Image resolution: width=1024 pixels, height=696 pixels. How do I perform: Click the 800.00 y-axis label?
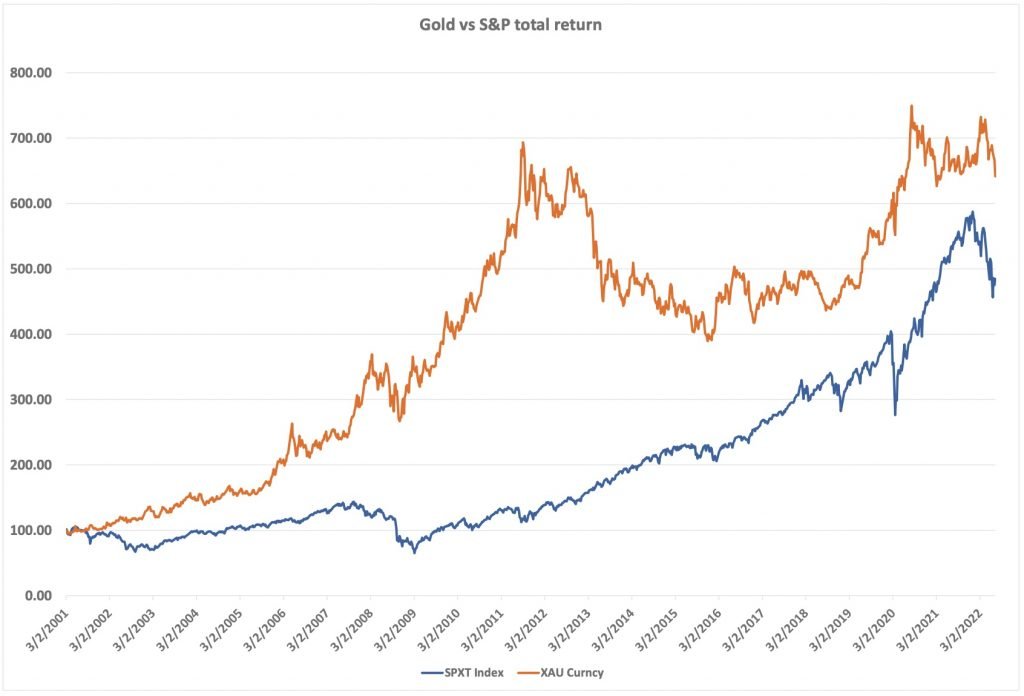click(32, 73)
